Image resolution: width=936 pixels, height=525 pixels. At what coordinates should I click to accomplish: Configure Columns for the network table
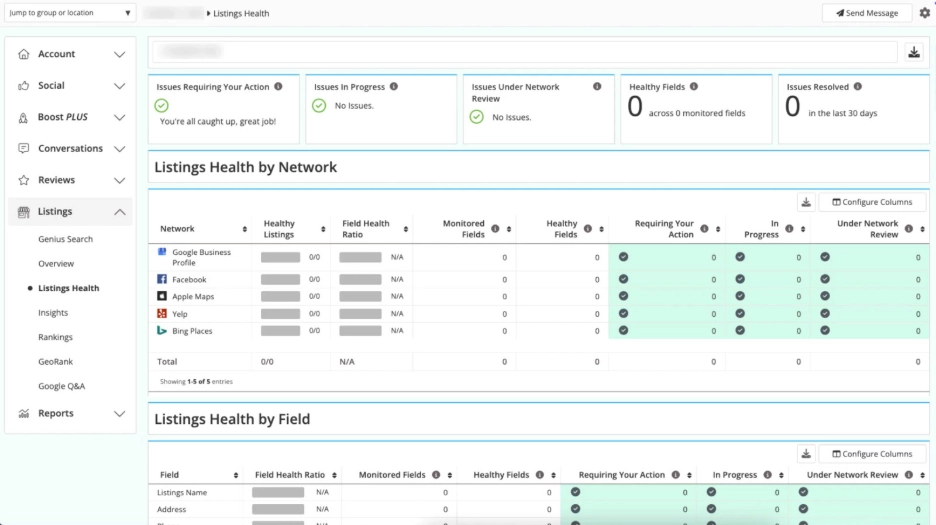click(872, 202)
